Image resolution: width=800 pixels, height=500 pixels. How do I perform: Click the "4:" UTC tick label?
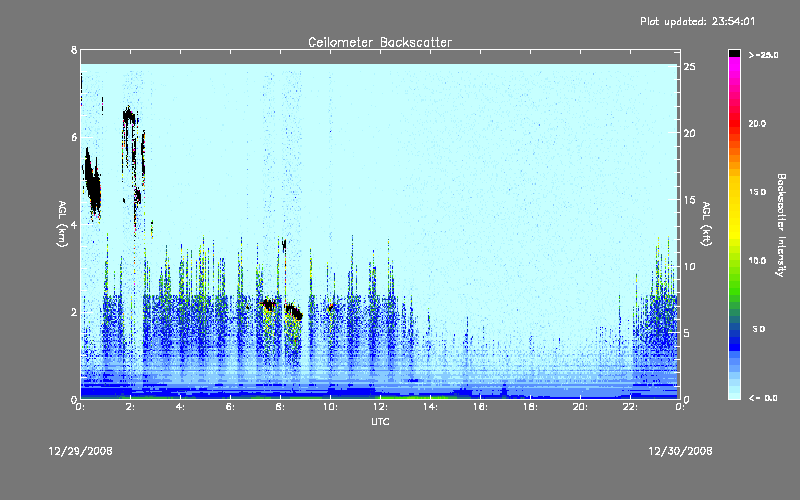click(x=180, y=407)
